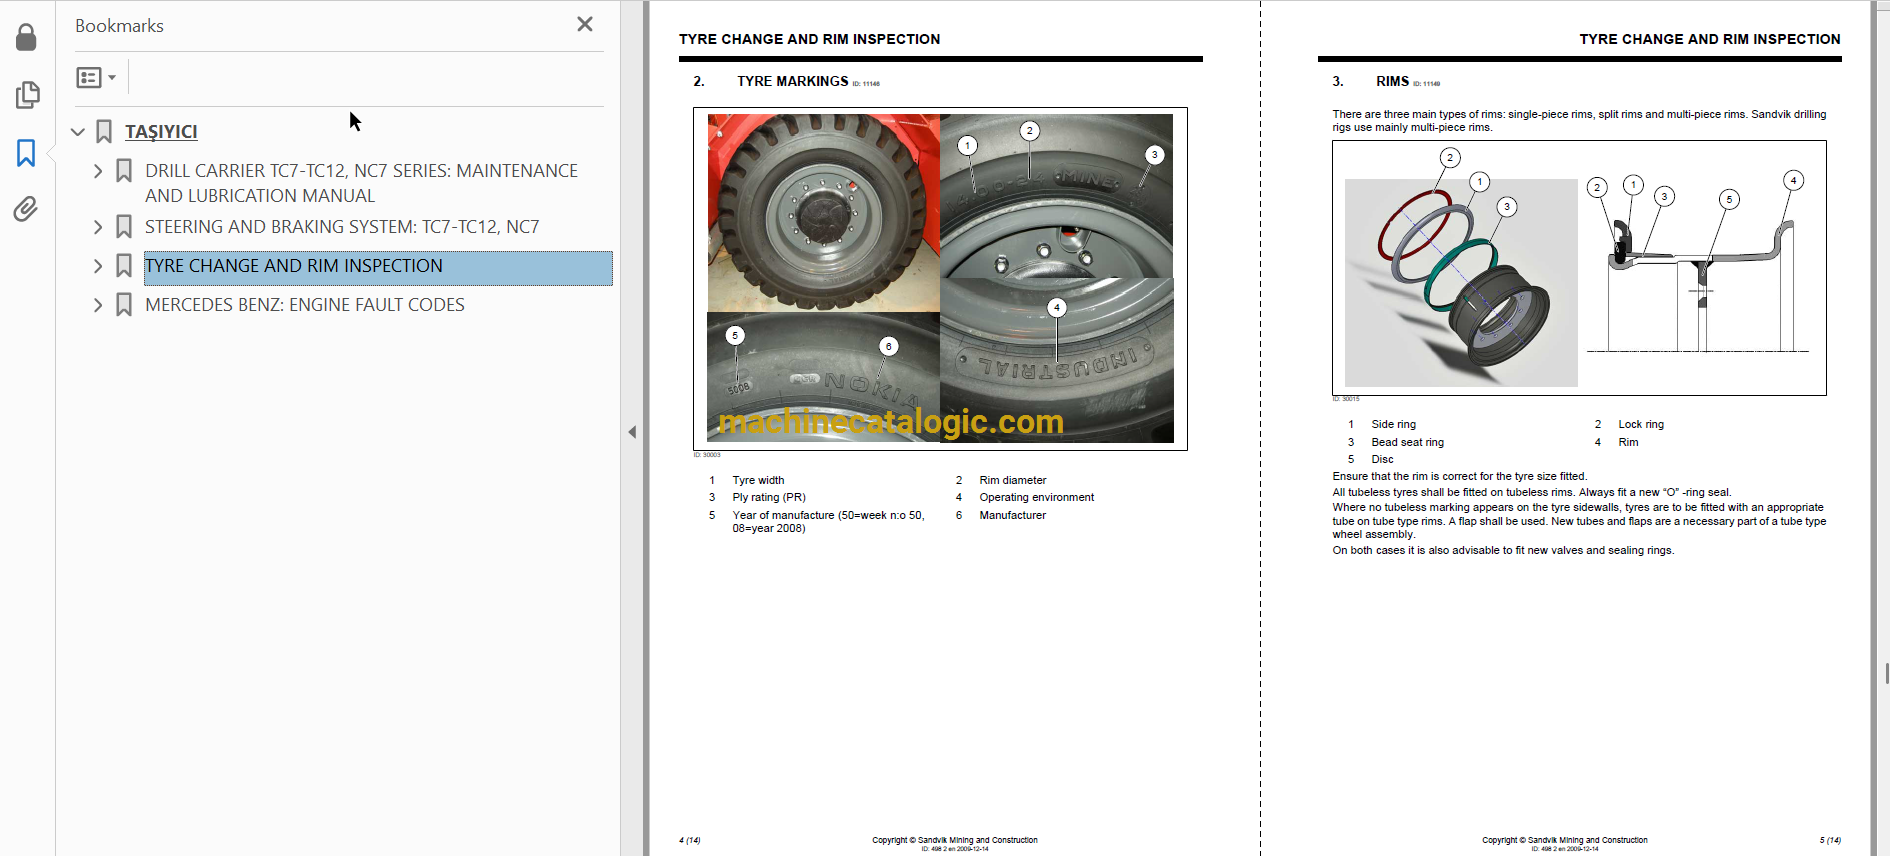Click bookmark icon beside STEERING AND BRAKING
This screenshot has width=1890, height=856.
tap(124, 227)
